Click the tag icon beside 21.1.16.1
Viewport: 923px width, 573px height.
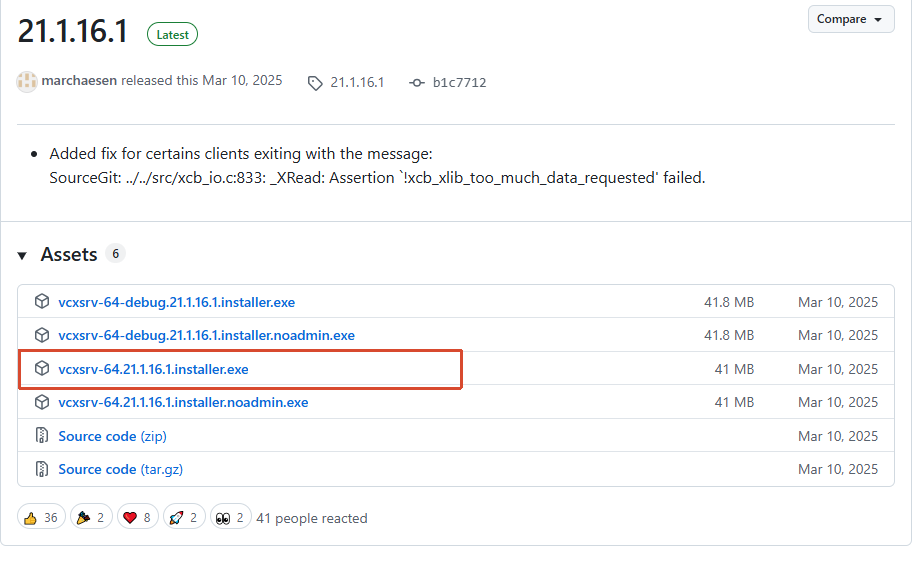pyautogui.click(x=316, y=83)
